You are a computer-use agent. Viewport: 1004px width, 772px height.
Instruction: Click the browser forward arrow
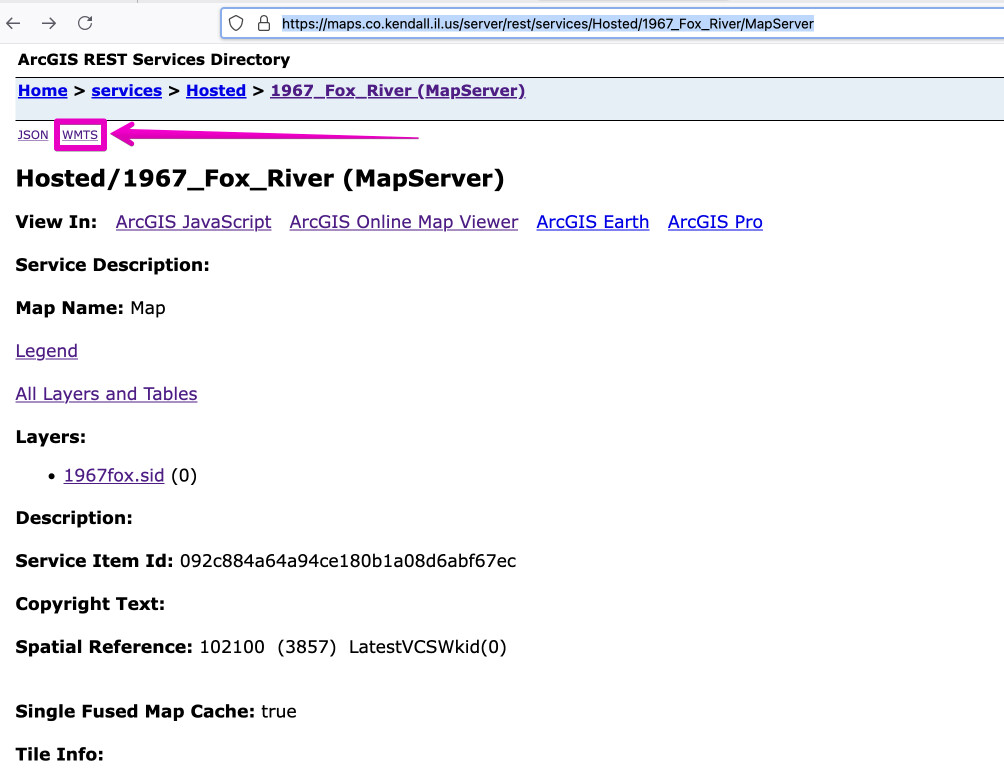coord(49,23)
